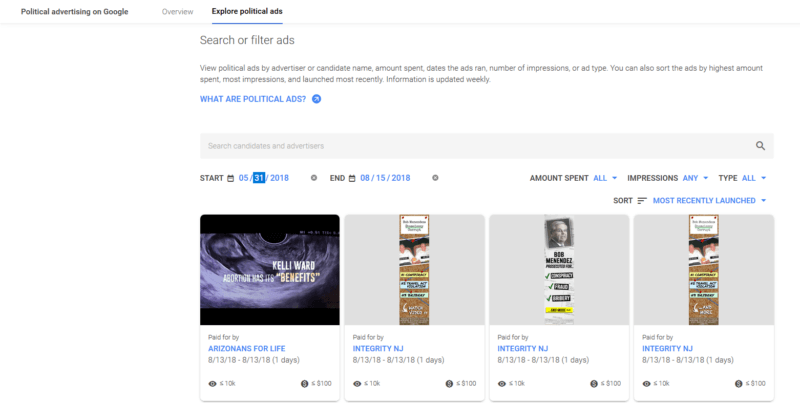The image size is (800, 403).
Task: Open the What Are Political Ads arrow icon
Action: (316, 99)
